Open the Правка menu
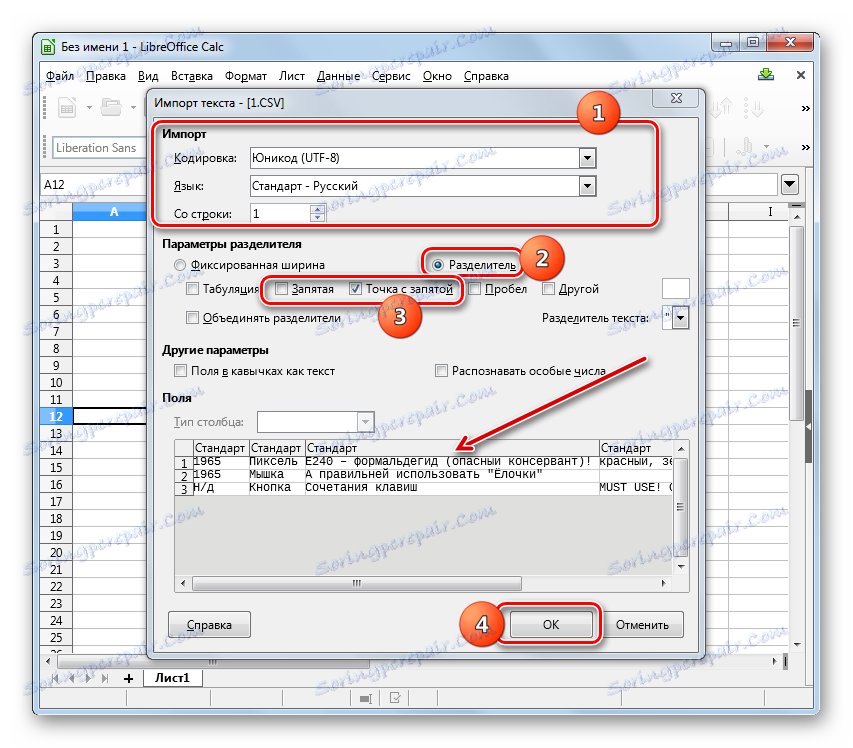This screenshot has height=748, width=853. point(106,76)
